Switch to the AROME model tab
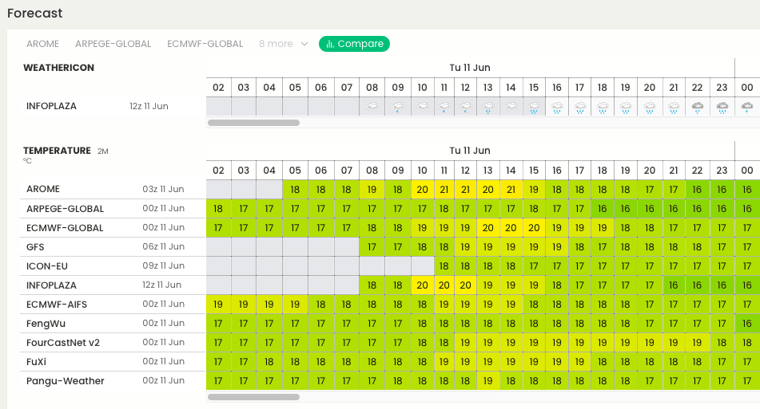760x409 pixels. pos(43,44)
